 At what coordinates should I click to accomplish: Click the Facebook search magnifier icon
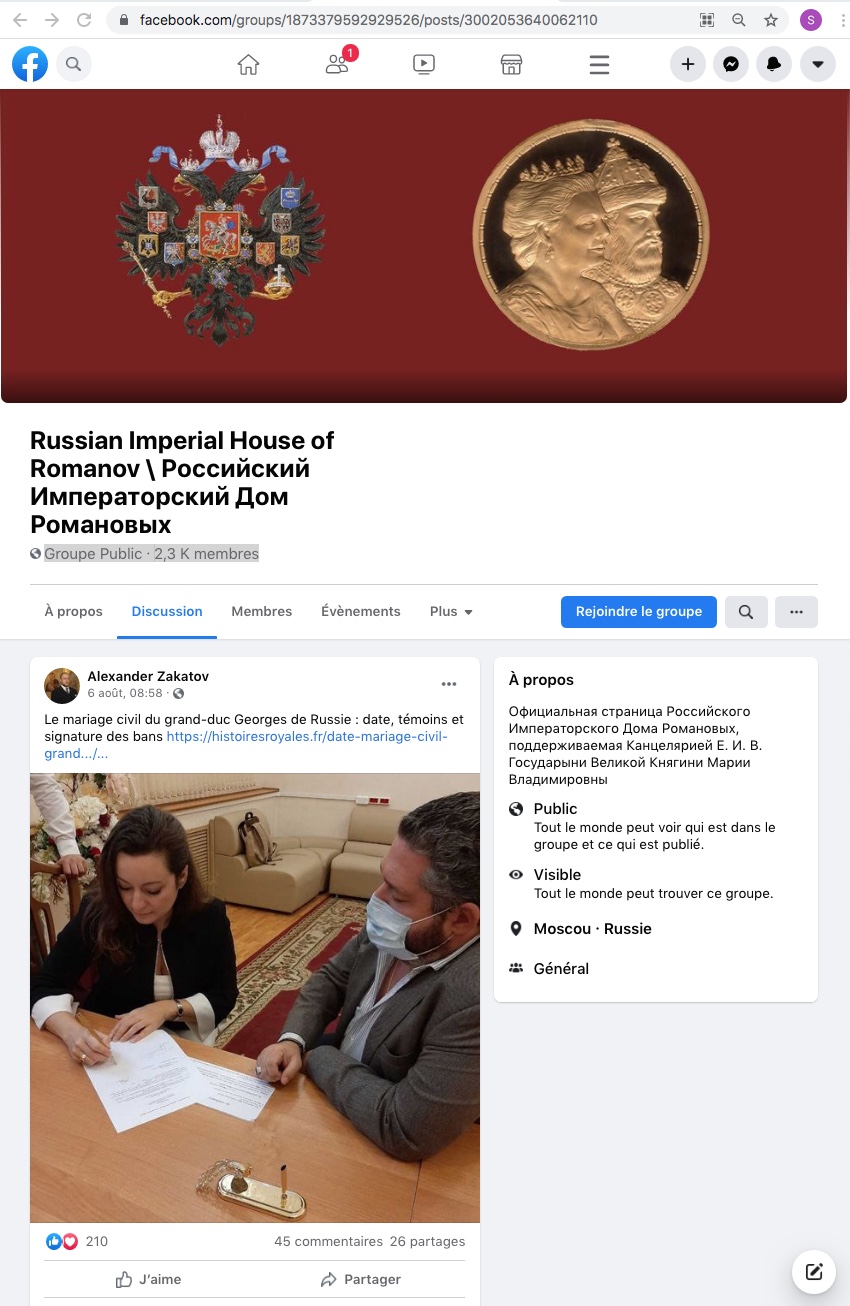tap(73, 64)
